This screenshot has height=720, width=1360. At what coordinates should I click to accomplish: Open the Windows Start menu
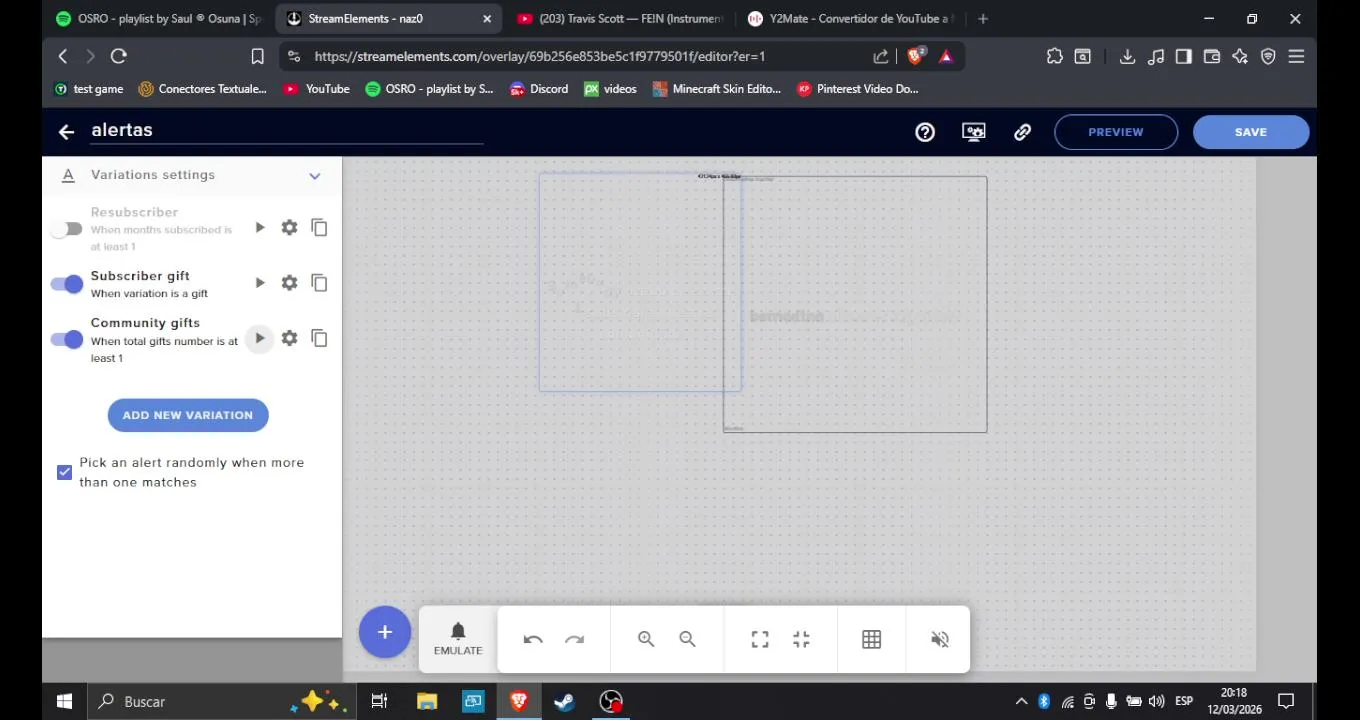64,701
